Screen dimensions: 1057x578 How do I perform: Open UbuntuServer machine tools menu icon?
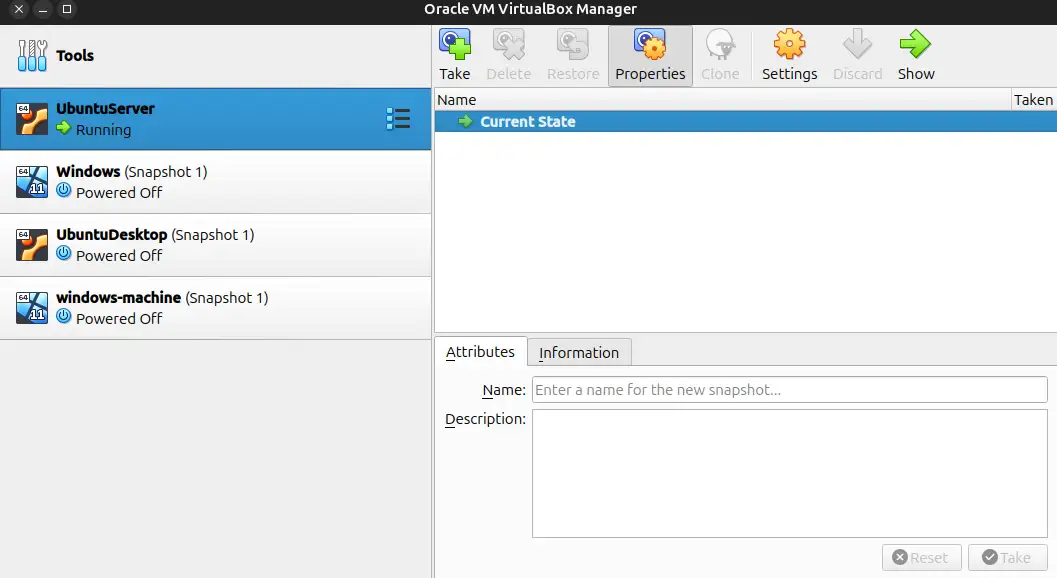pos(398,119)
